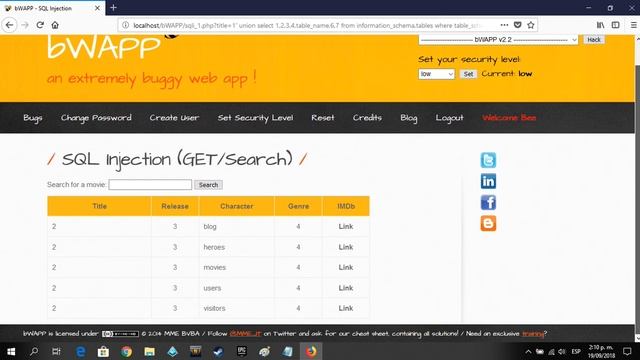
Task: Click the Genre column header
Action: 298,206
